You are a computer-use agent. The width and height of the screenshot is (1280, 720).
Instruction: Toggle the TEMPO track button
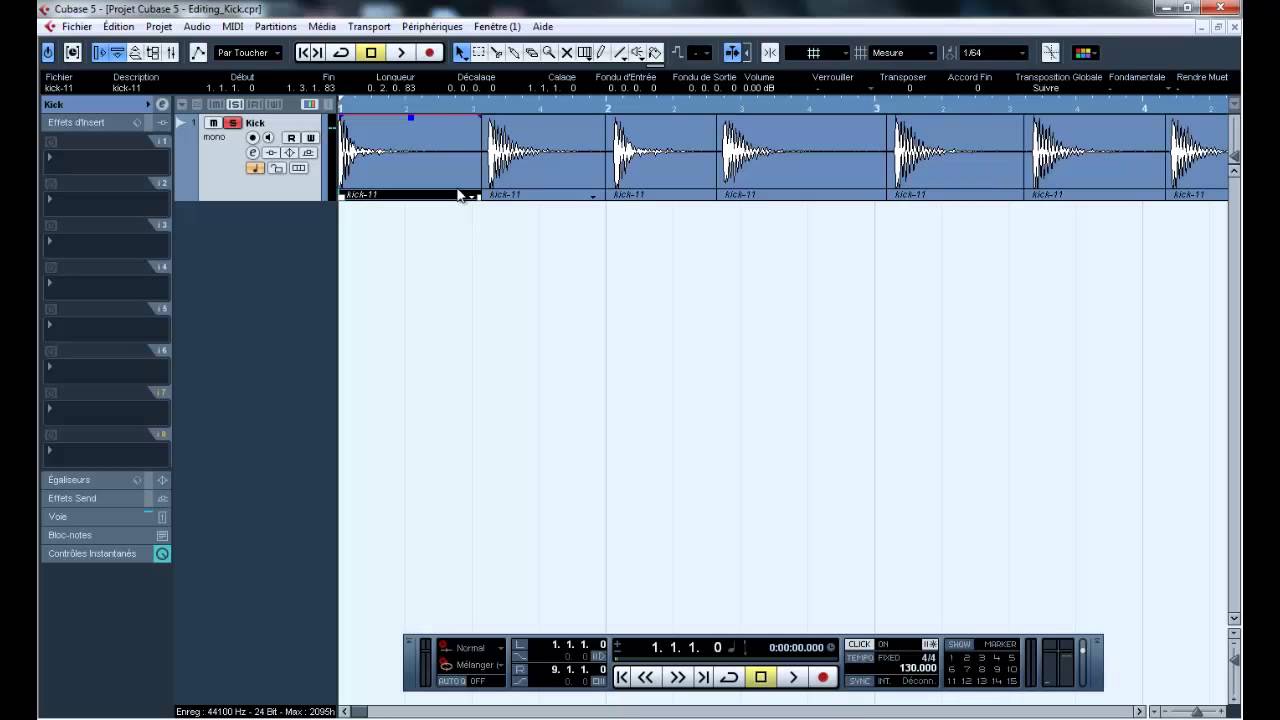point(859,658)
